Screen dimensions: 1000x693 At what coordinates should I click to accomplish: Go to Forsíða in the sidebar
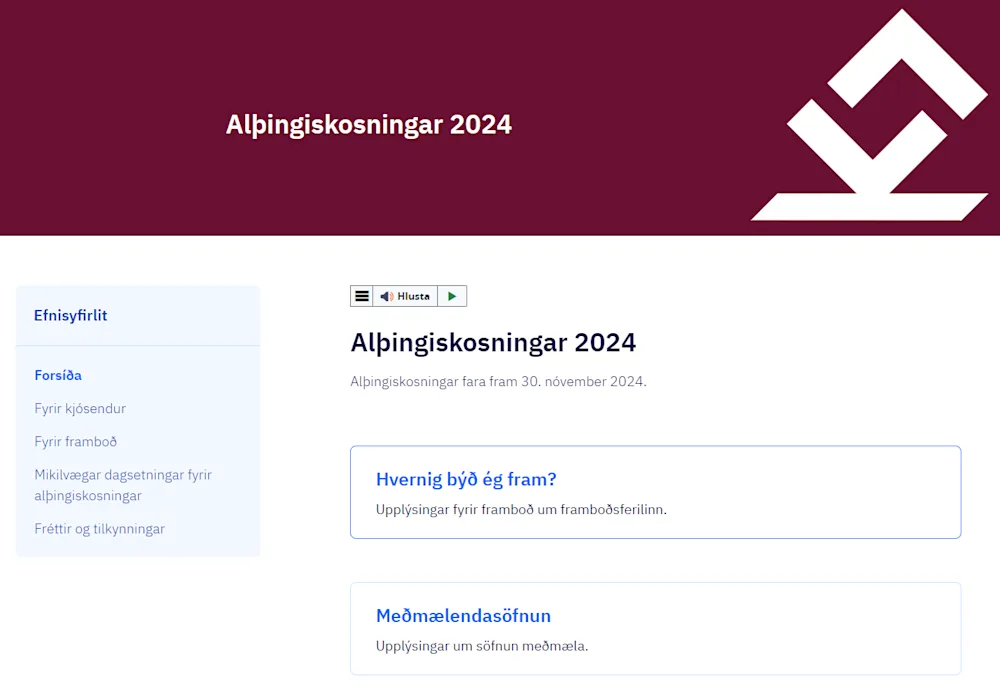[x=58, y=375]
